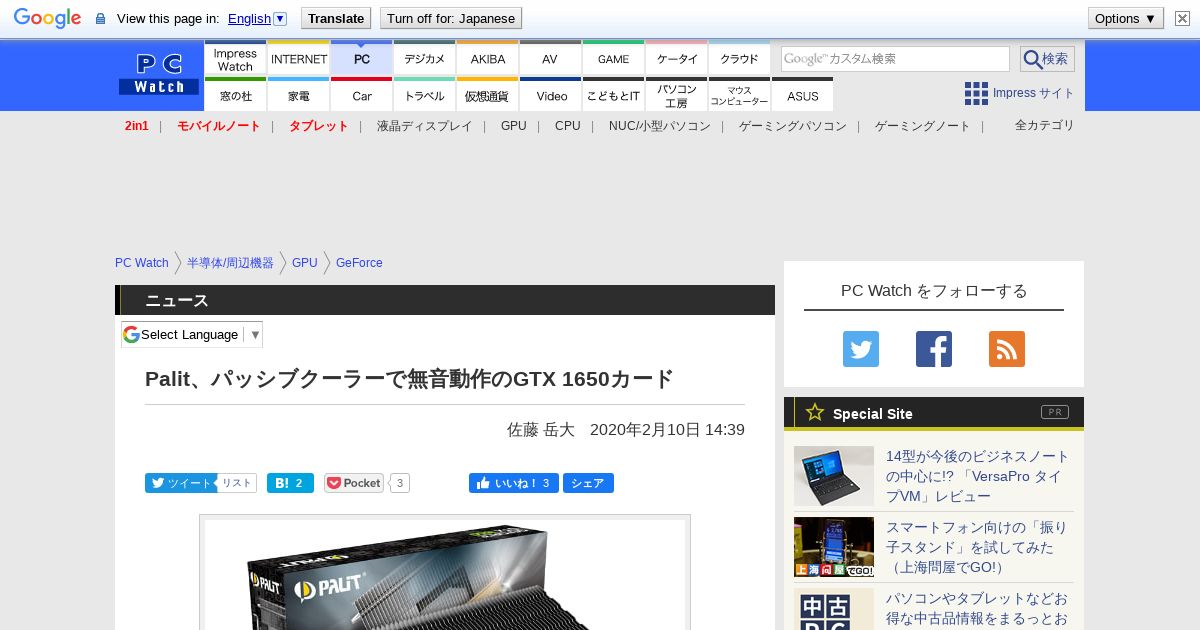This screenshot has width=1200, height=630.
Task: Open the GAME tab
Action: pyautogui.click(x=614, y=59)
